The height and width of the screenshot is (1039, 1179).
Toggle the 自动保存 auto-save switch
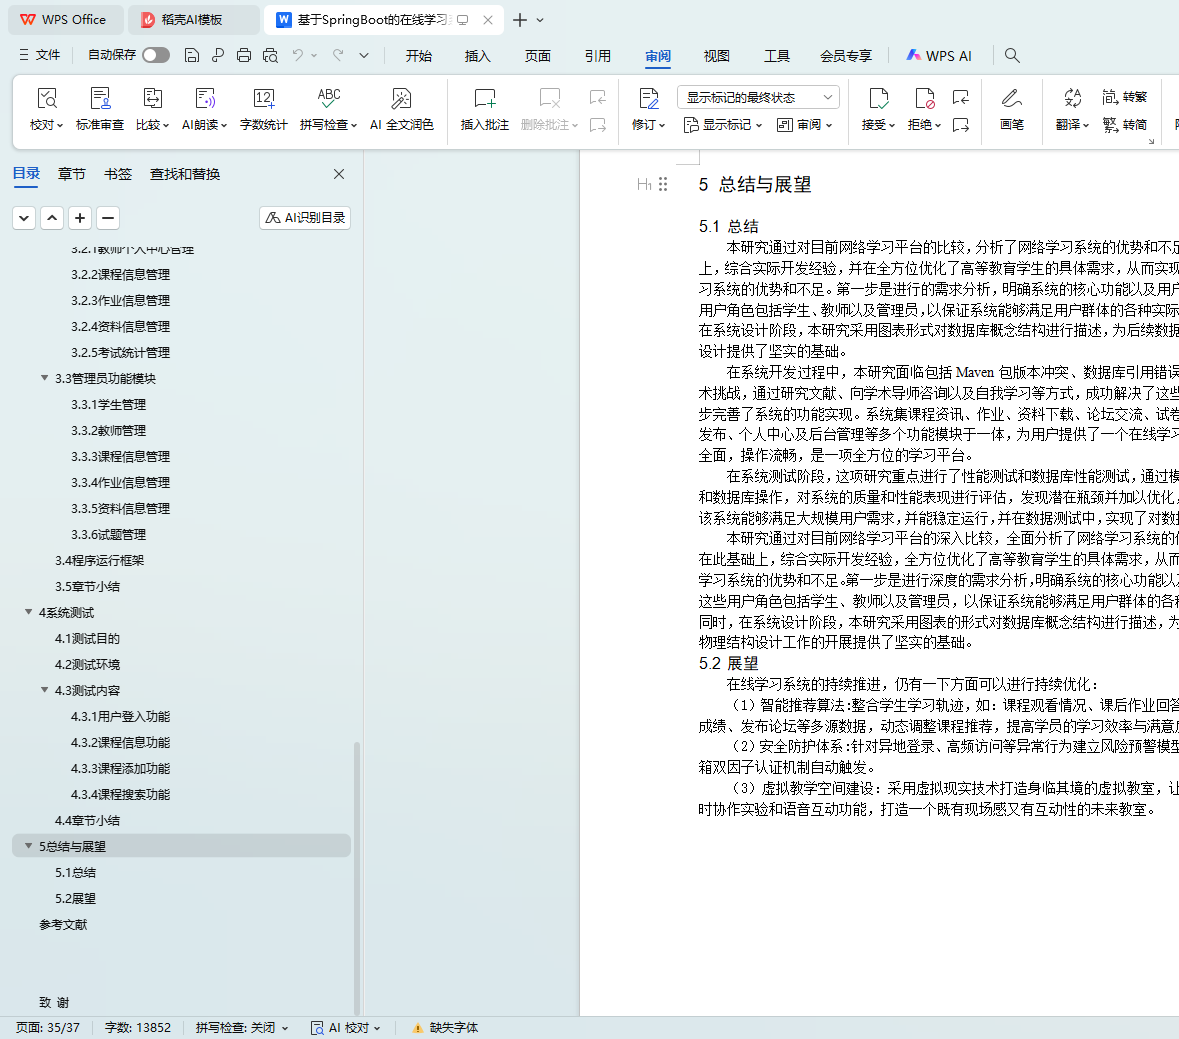pyautogui.click(x=155, y=55)
